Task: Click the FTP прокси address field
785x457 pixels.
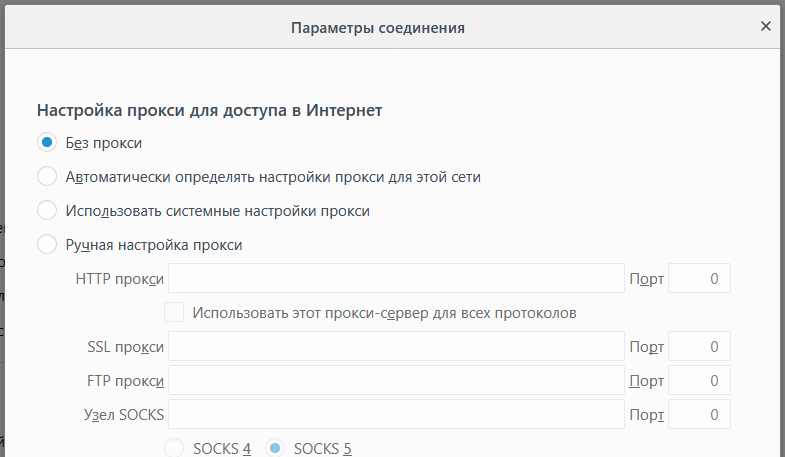Action: [396, 380]
